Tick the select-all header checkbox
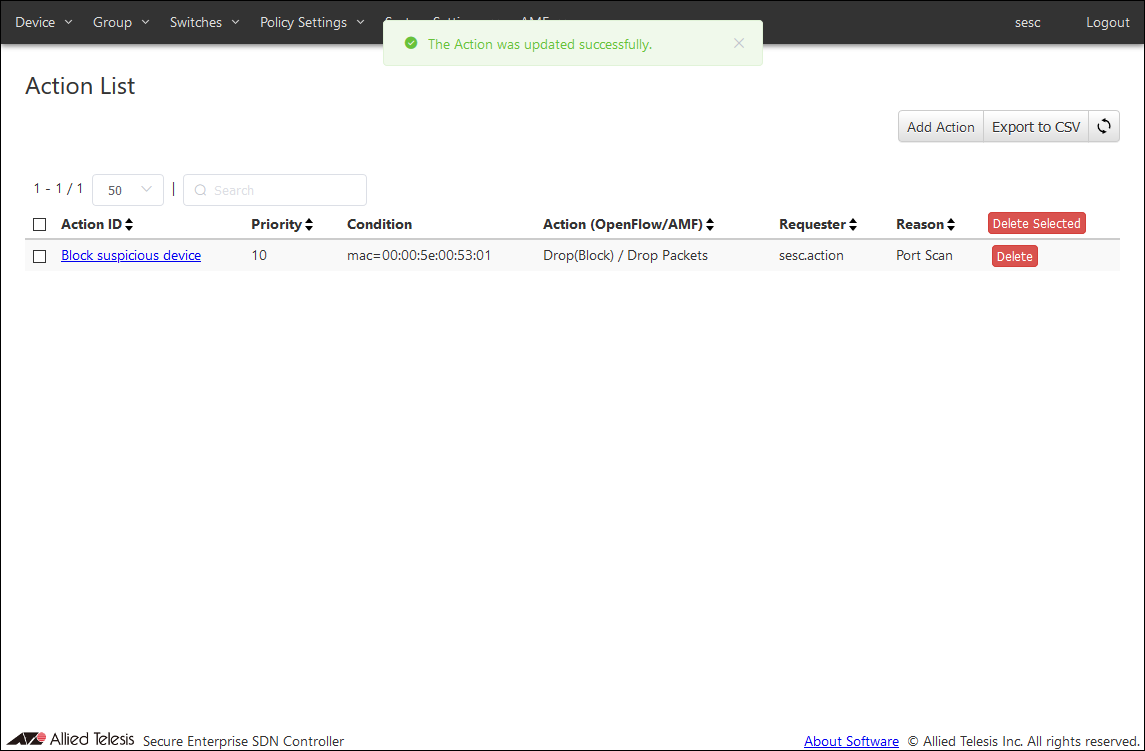This screenshot has height=751, width=1145. 39,224
